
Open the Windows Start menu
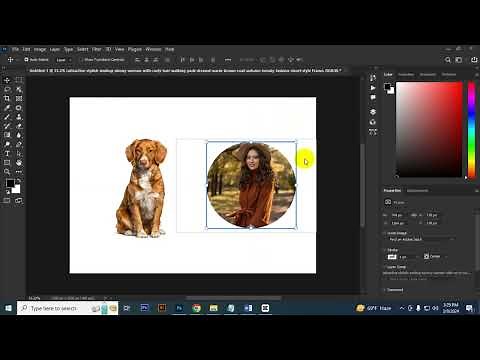tap(8, 308)
